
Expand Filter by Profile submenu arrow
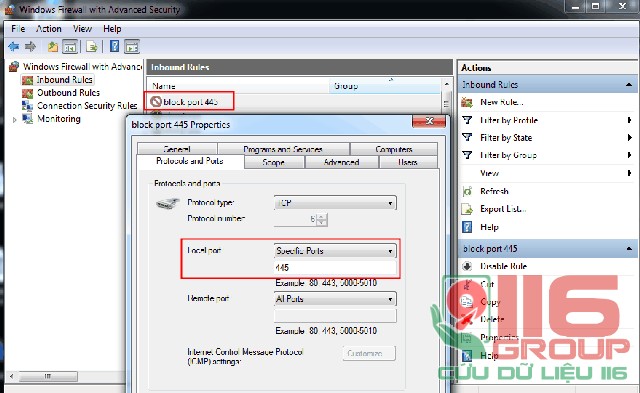[629, 120]
